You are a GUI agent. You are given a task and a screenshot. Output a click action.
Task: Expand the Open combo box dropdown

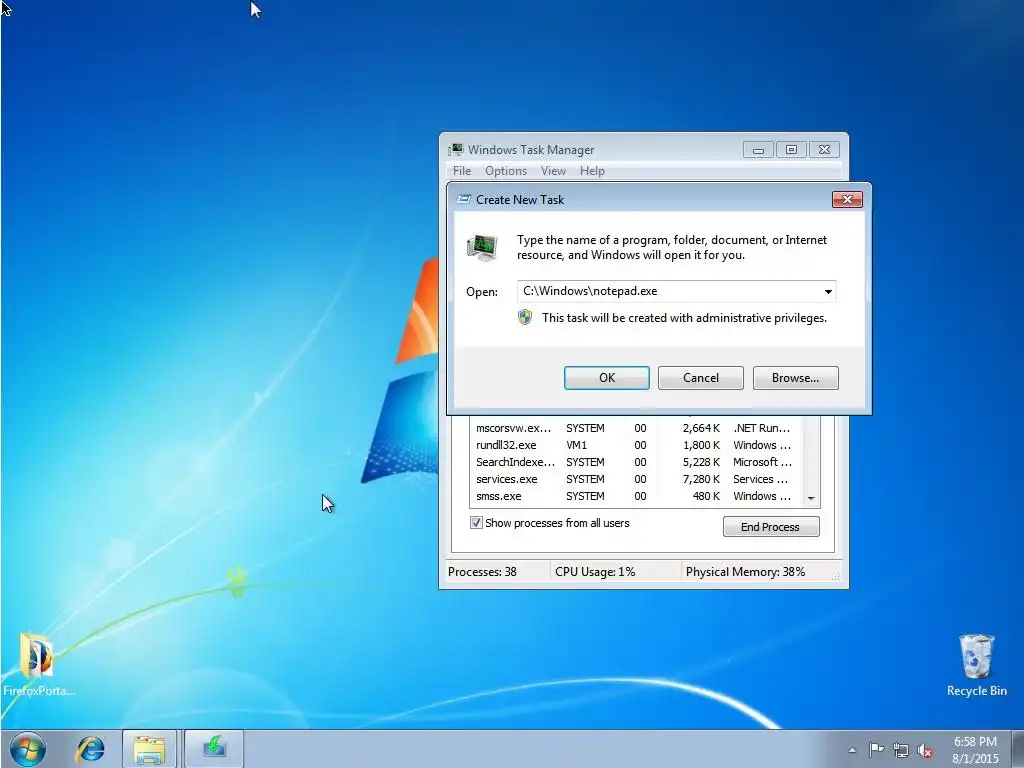tap(828, 291)
